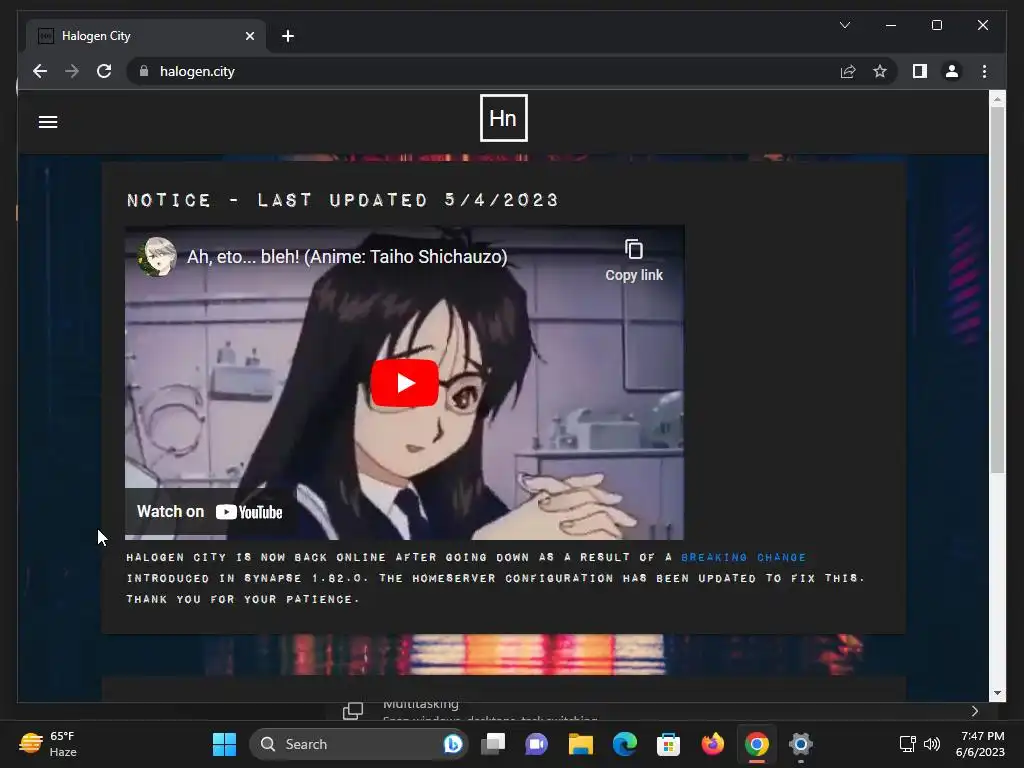Go back in Chrome
The height and width of the screenshot is (768, 1024).
click(x=40, y=71)
